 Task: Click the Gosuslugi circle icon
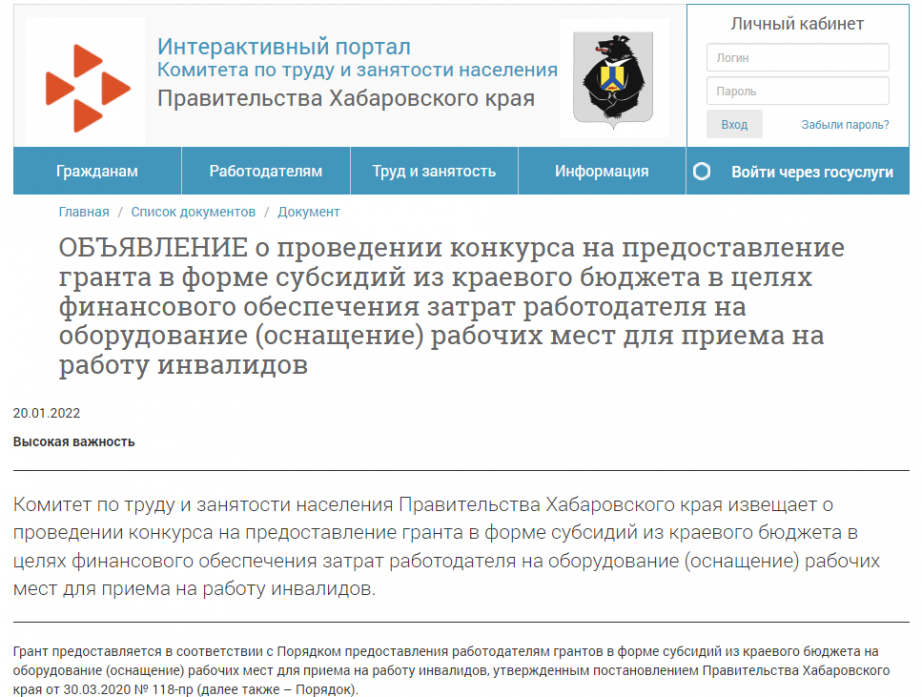[x=701, y=172]
